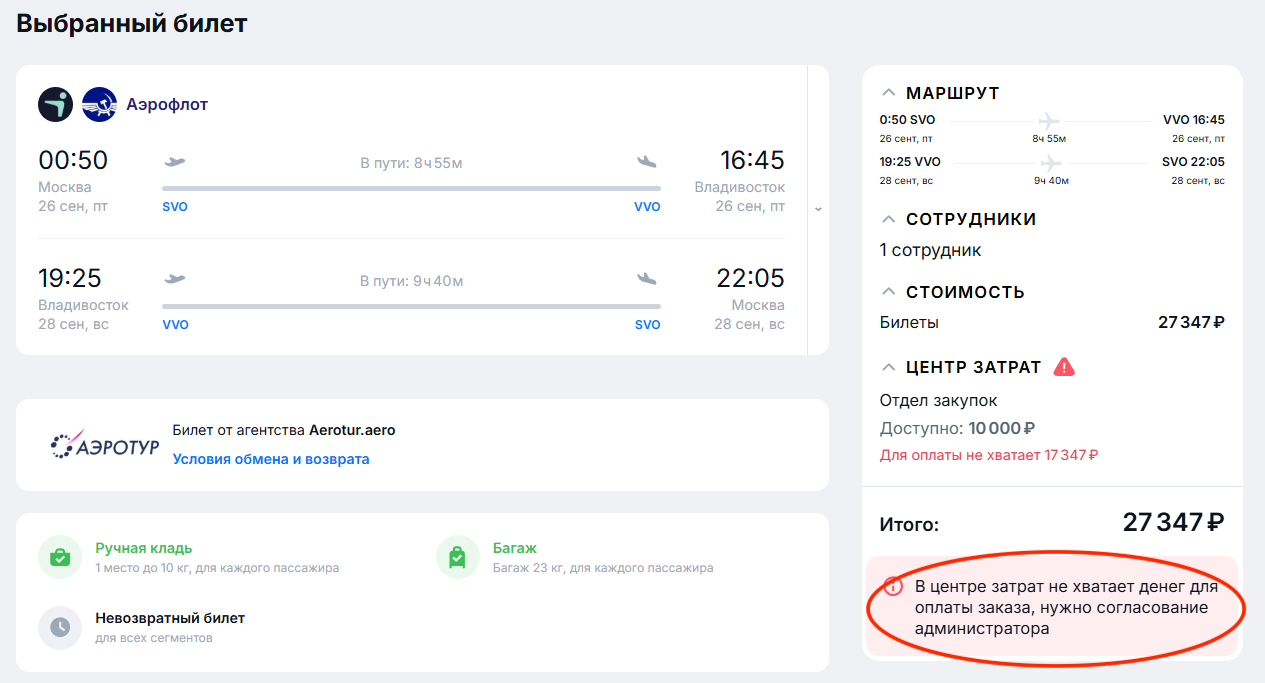Open Условия обмена и возврата link
The width and height of the screenshot is (1265, 683).
[271, 459]
